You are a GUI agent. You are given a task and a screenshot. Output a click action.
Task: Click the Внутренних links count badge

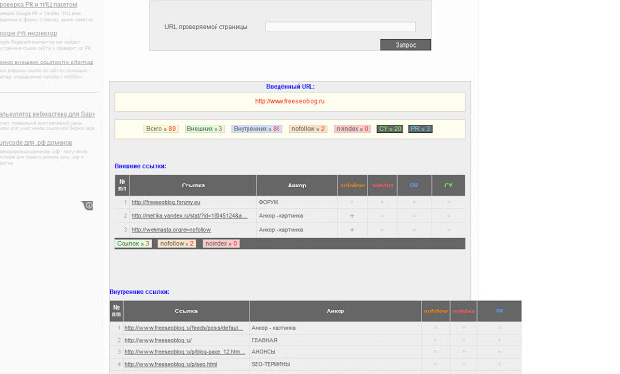[x=256, y=129]
